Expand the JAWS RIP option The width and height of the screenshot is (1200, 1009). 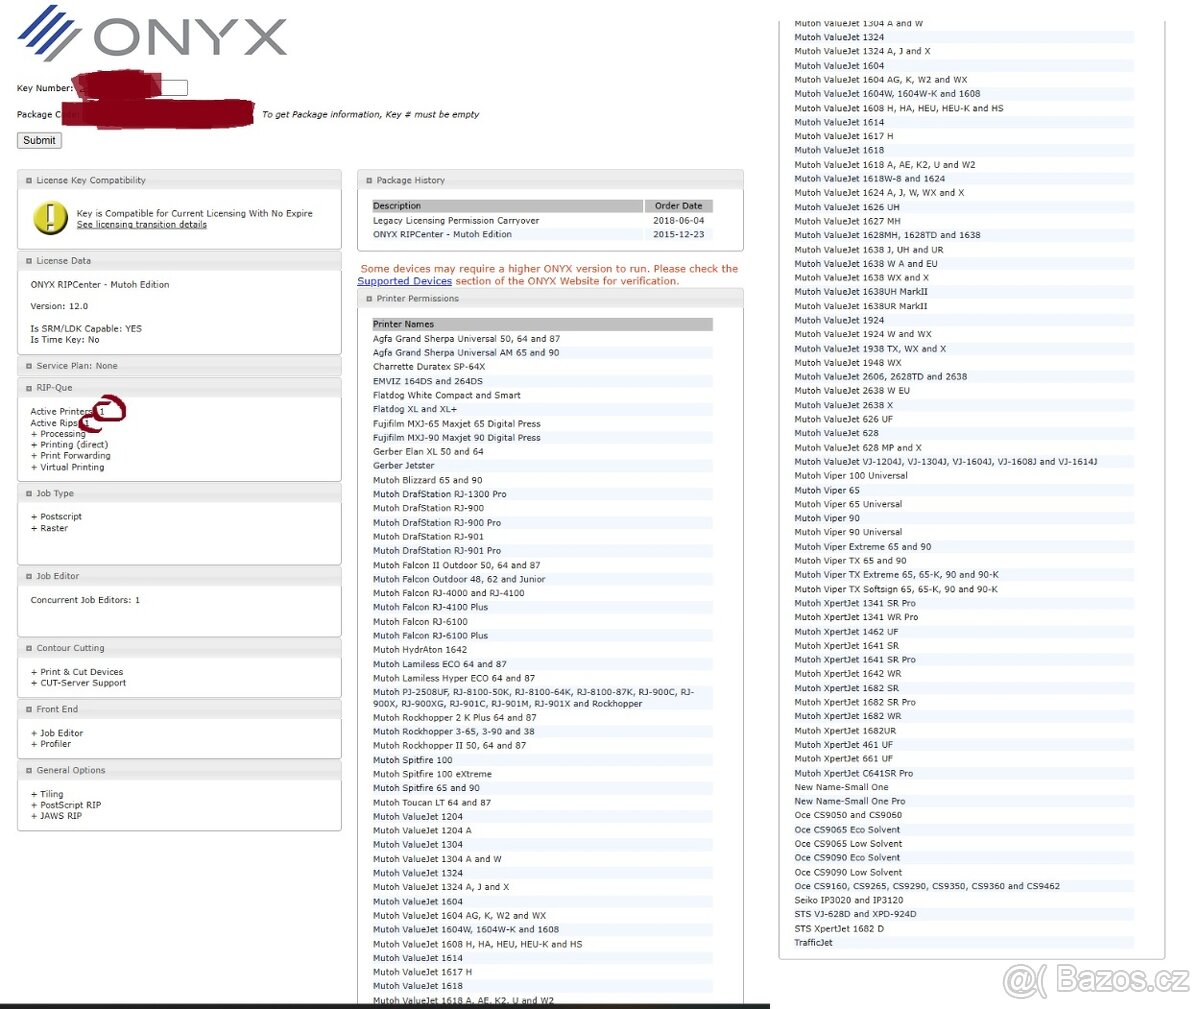click(x=56, y=816)
